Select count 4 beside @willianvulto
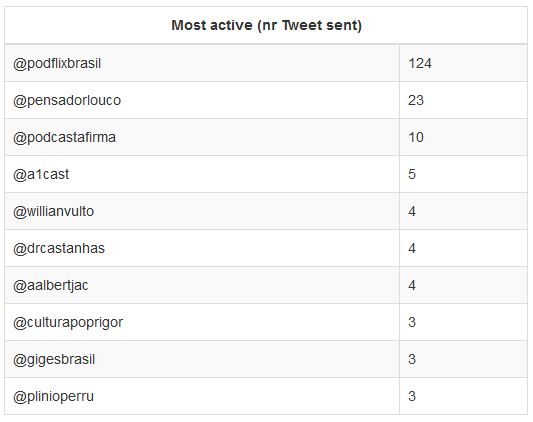 click(x=412, y=212)
